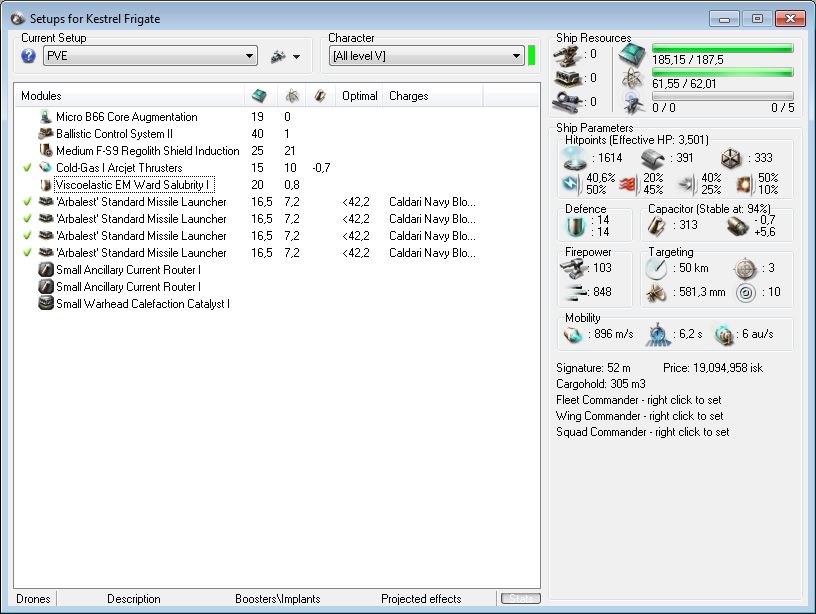Click the explosive resistance icon
This screenshot has height=614, width=816.
tap(745, 184)
